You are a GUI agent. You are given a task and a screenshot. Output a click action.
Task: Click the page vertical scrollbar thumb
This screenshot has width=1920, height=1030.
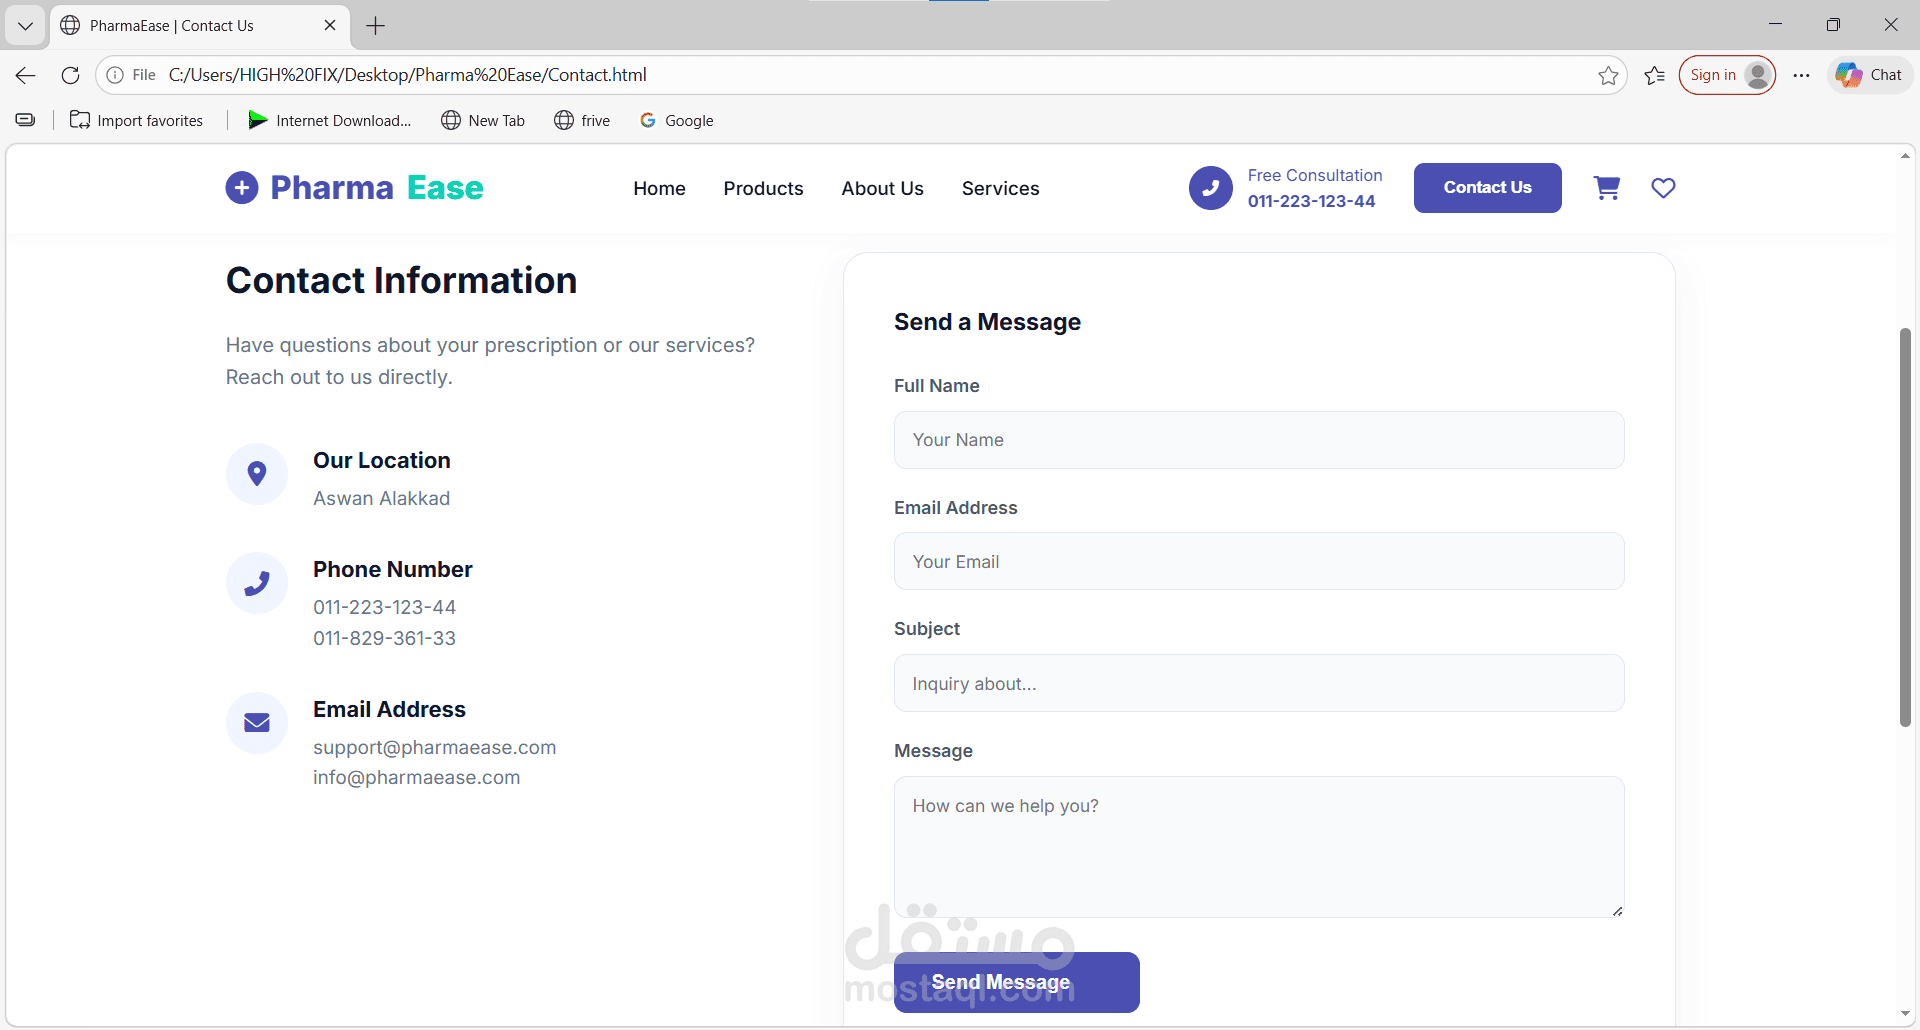tap(1905, 526)
